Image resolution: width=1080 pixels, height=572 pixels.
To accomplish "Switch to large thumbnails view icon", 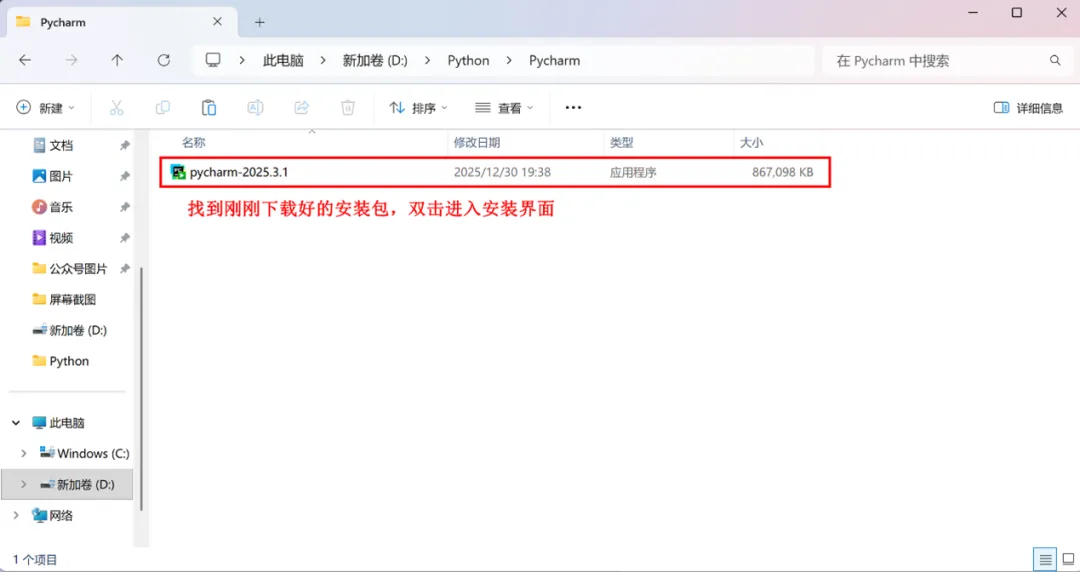I will pyautogui.click(x=1068, y=559).
